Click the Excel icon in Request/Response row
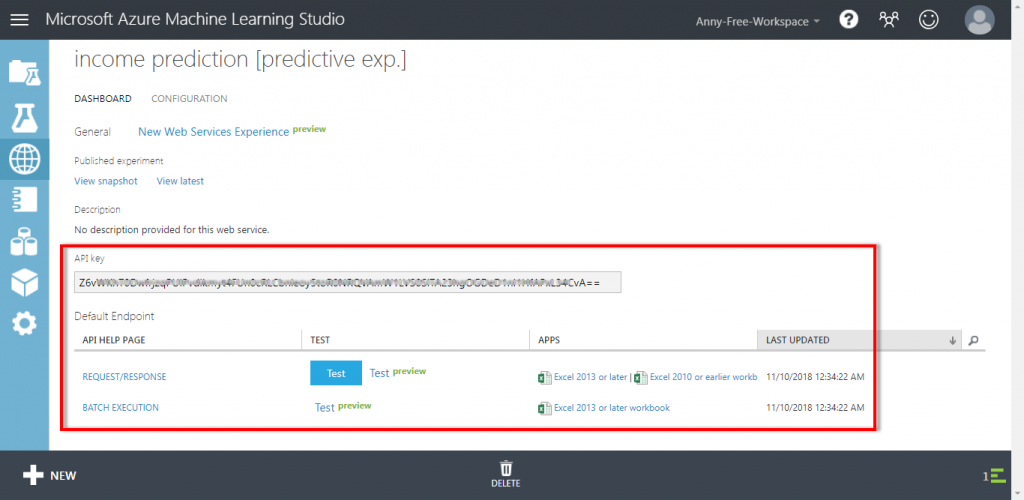The height and width of the screenshot is (500, 1024). point(544,377)
